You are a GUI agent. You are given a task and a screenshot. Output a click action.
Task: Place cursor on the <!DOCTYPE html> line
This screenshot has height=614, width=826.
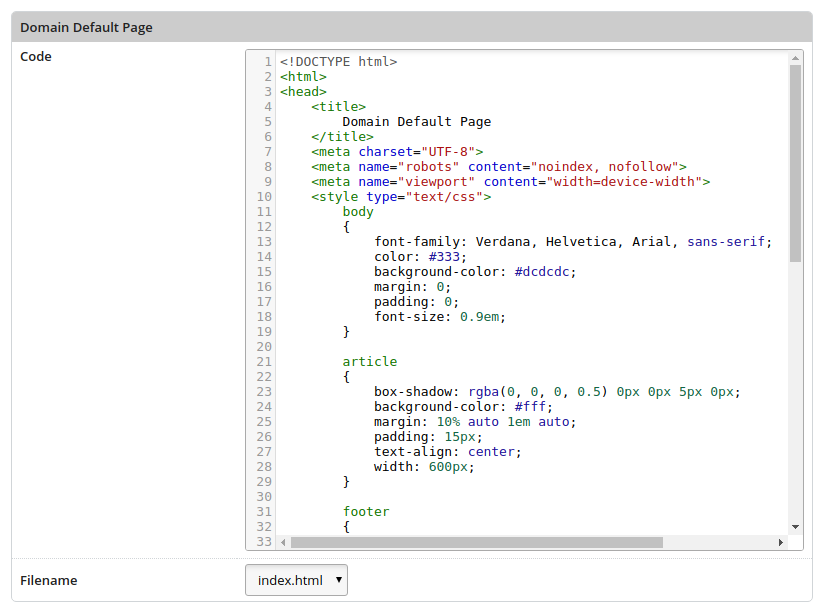click(x=339, y=62)
